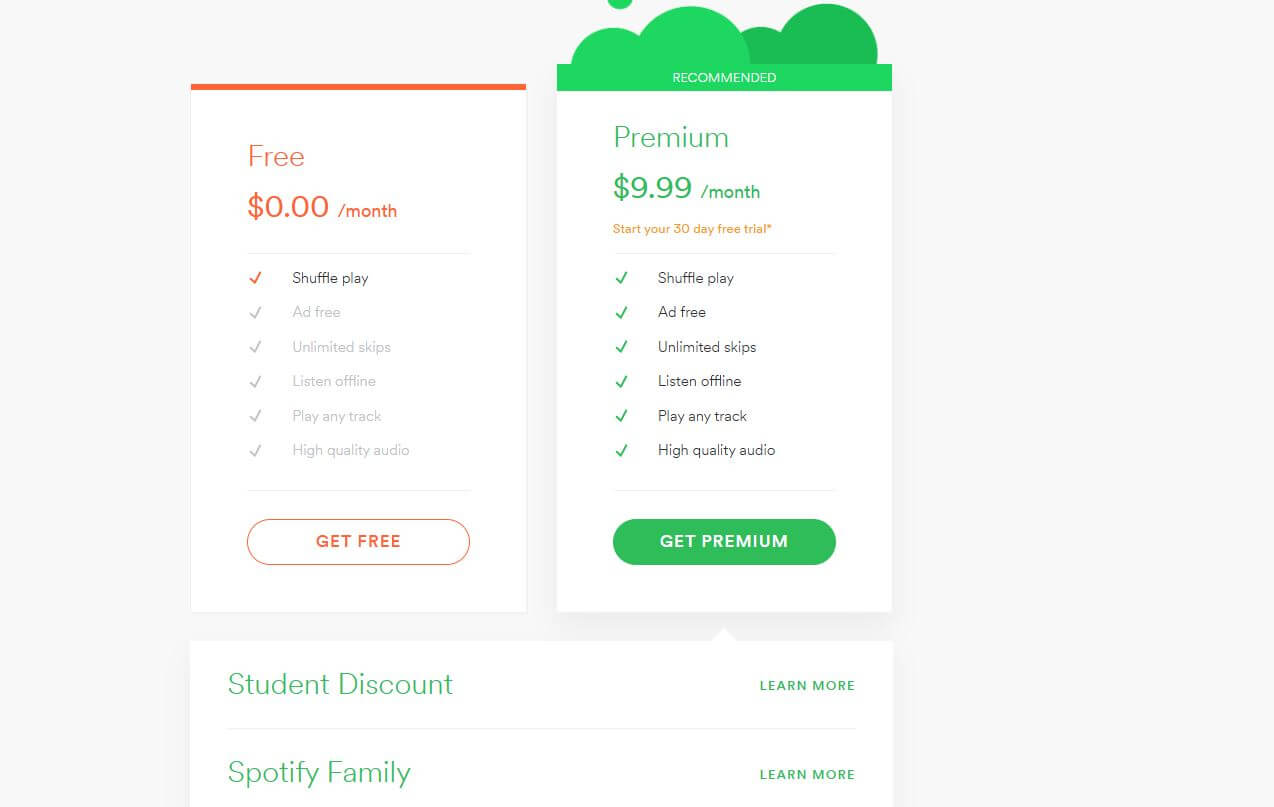The height and width of the screenshot is (807, 1274).
Task: Click the Ad free checkmark in the Free plan
Action: tap(257, 312)
